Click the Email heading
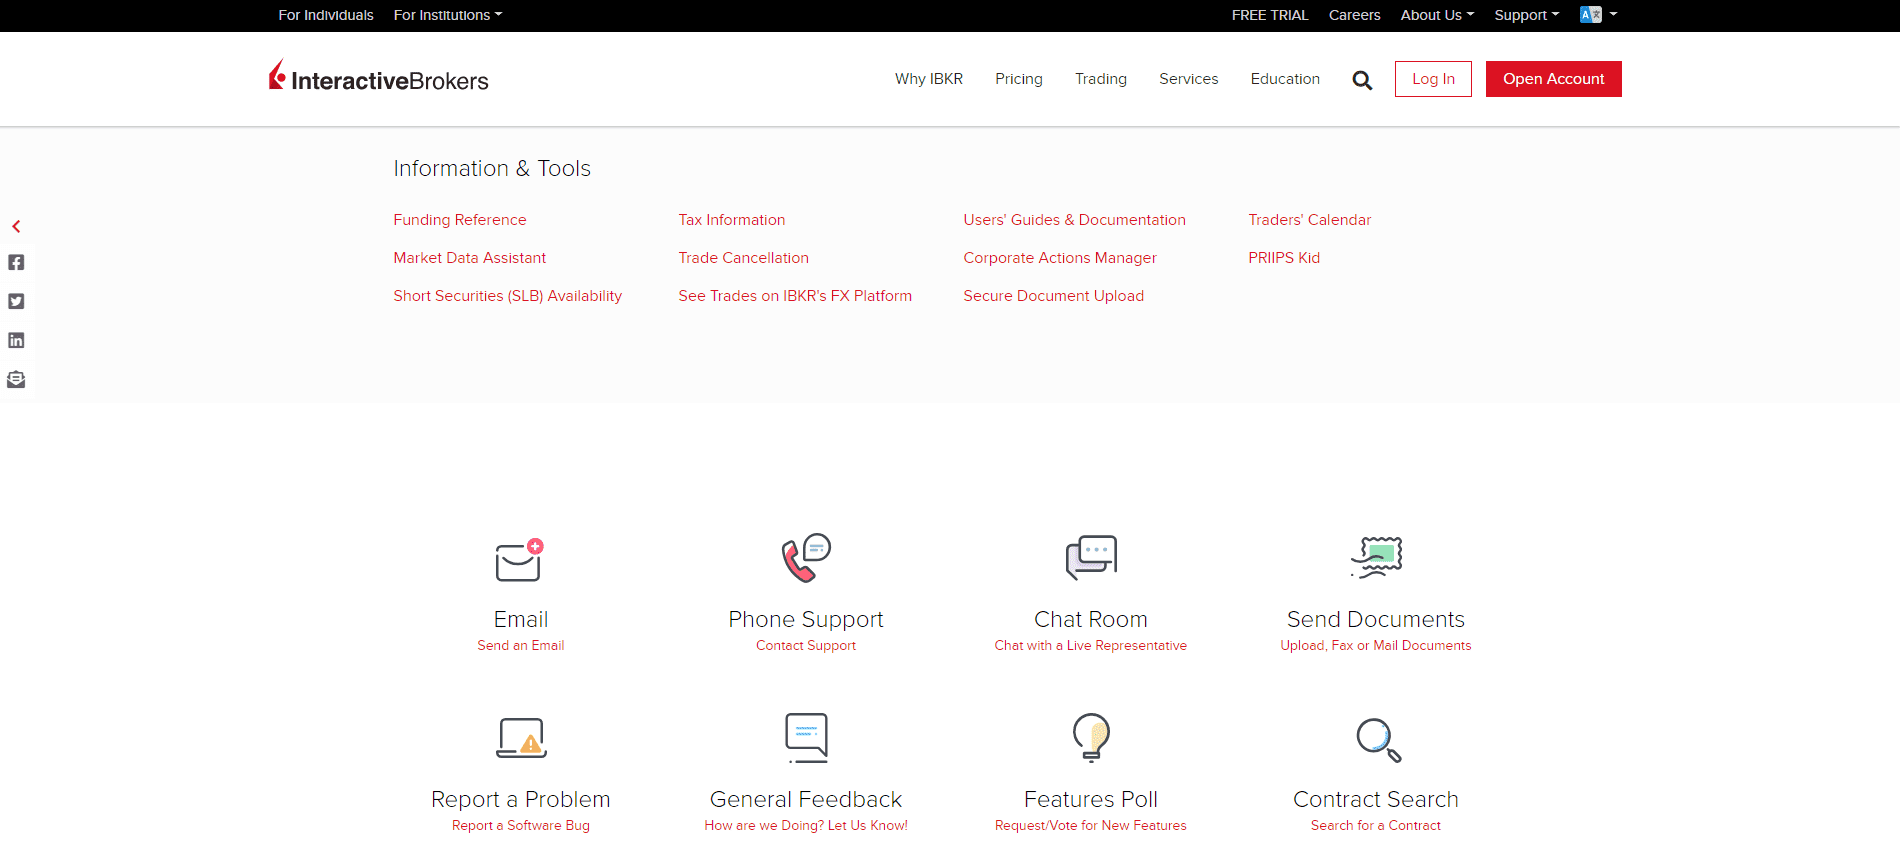The height and width of the screenshot is (850, 1900). (x=521, y=620)
